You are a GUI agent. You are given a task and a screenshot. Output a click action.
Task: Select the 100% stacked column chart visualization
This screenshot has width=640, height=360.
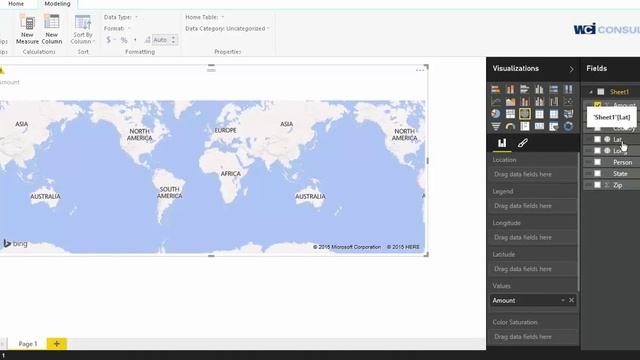tap(568, 89)
